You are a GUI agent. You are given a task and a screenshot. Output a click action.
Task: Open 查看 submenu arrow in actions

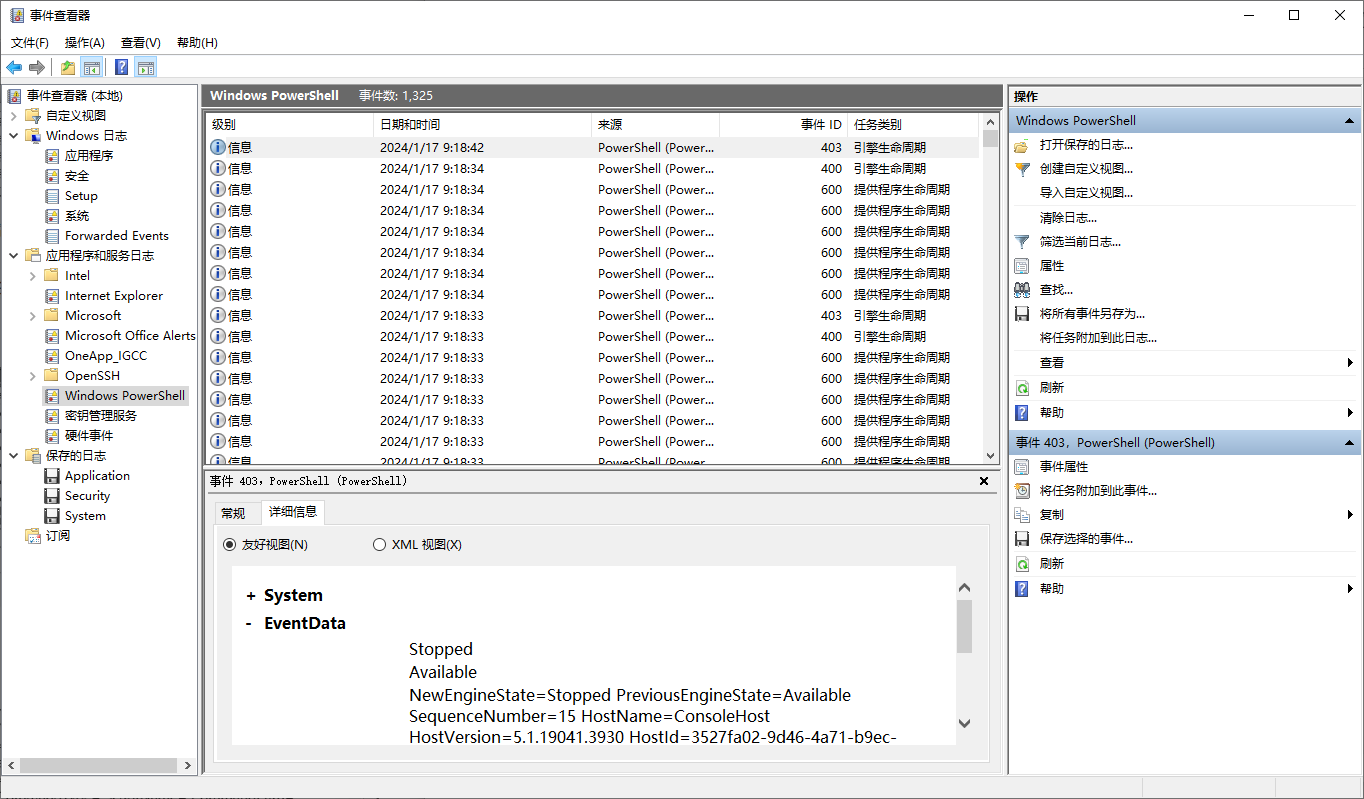pos(1350,363)
